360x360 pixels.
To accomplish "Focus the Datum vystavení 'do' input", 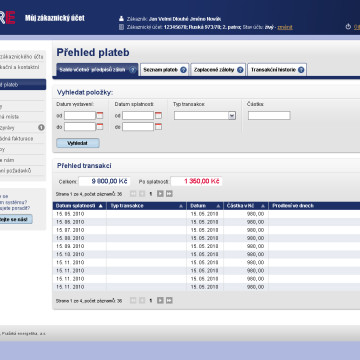I will (80, 127).
